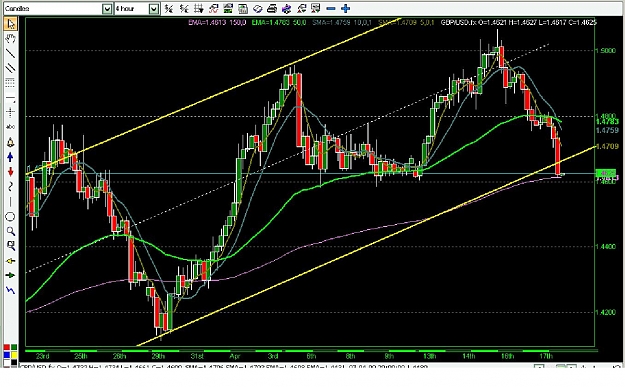Click the calculator-style toolbar icon
Image resolution: width=625 pixels, height=387 pixels.
point(243,9)
